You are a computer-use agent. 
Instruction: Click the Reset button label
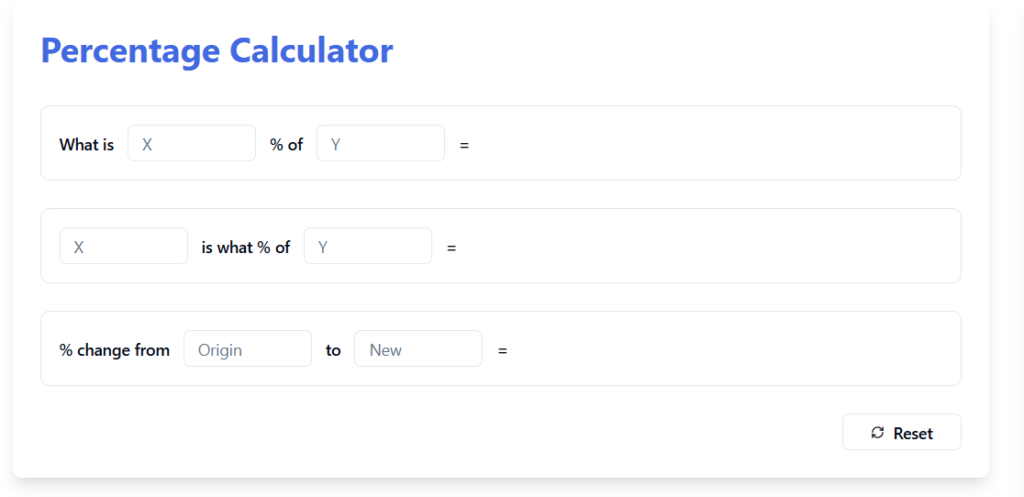pos(913,433)
